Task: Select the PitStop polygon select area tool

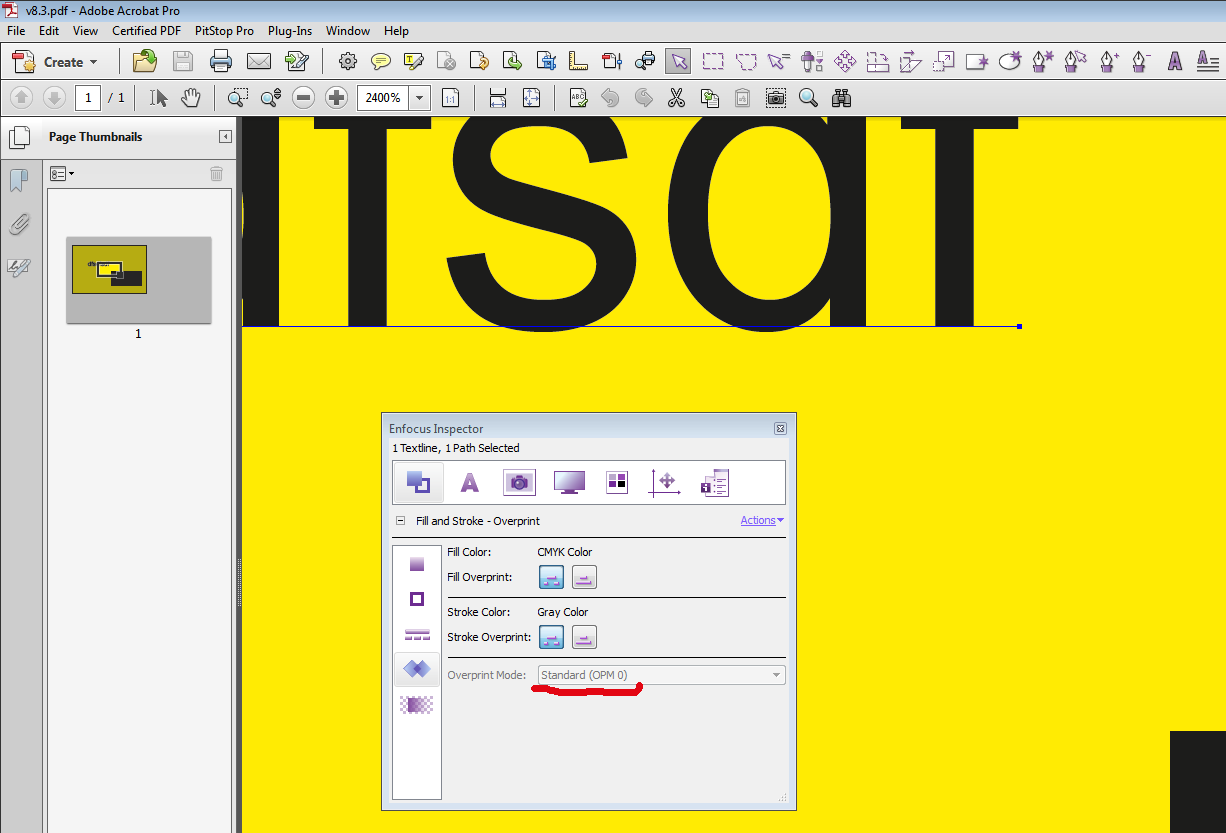Action: point(746,62)
